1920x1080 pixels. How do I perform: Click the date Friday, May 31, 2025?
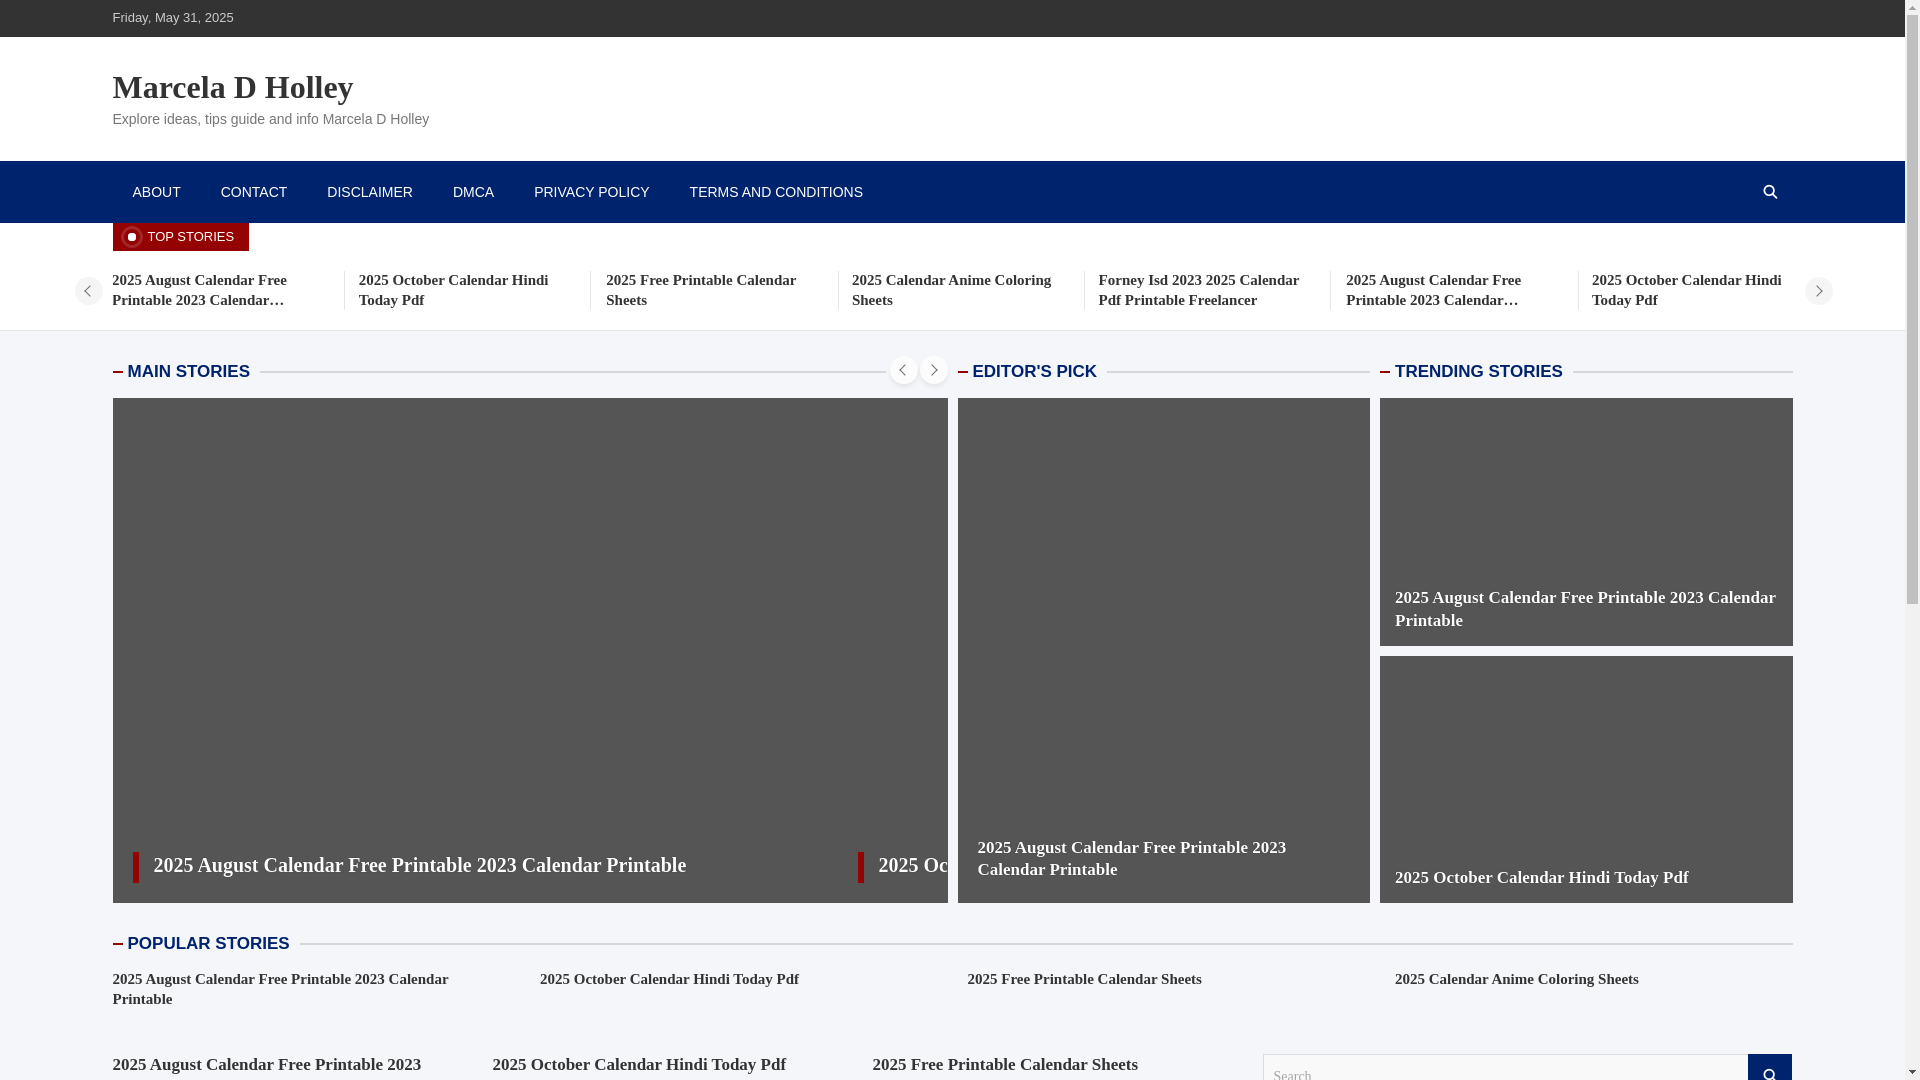click(173, 18)
